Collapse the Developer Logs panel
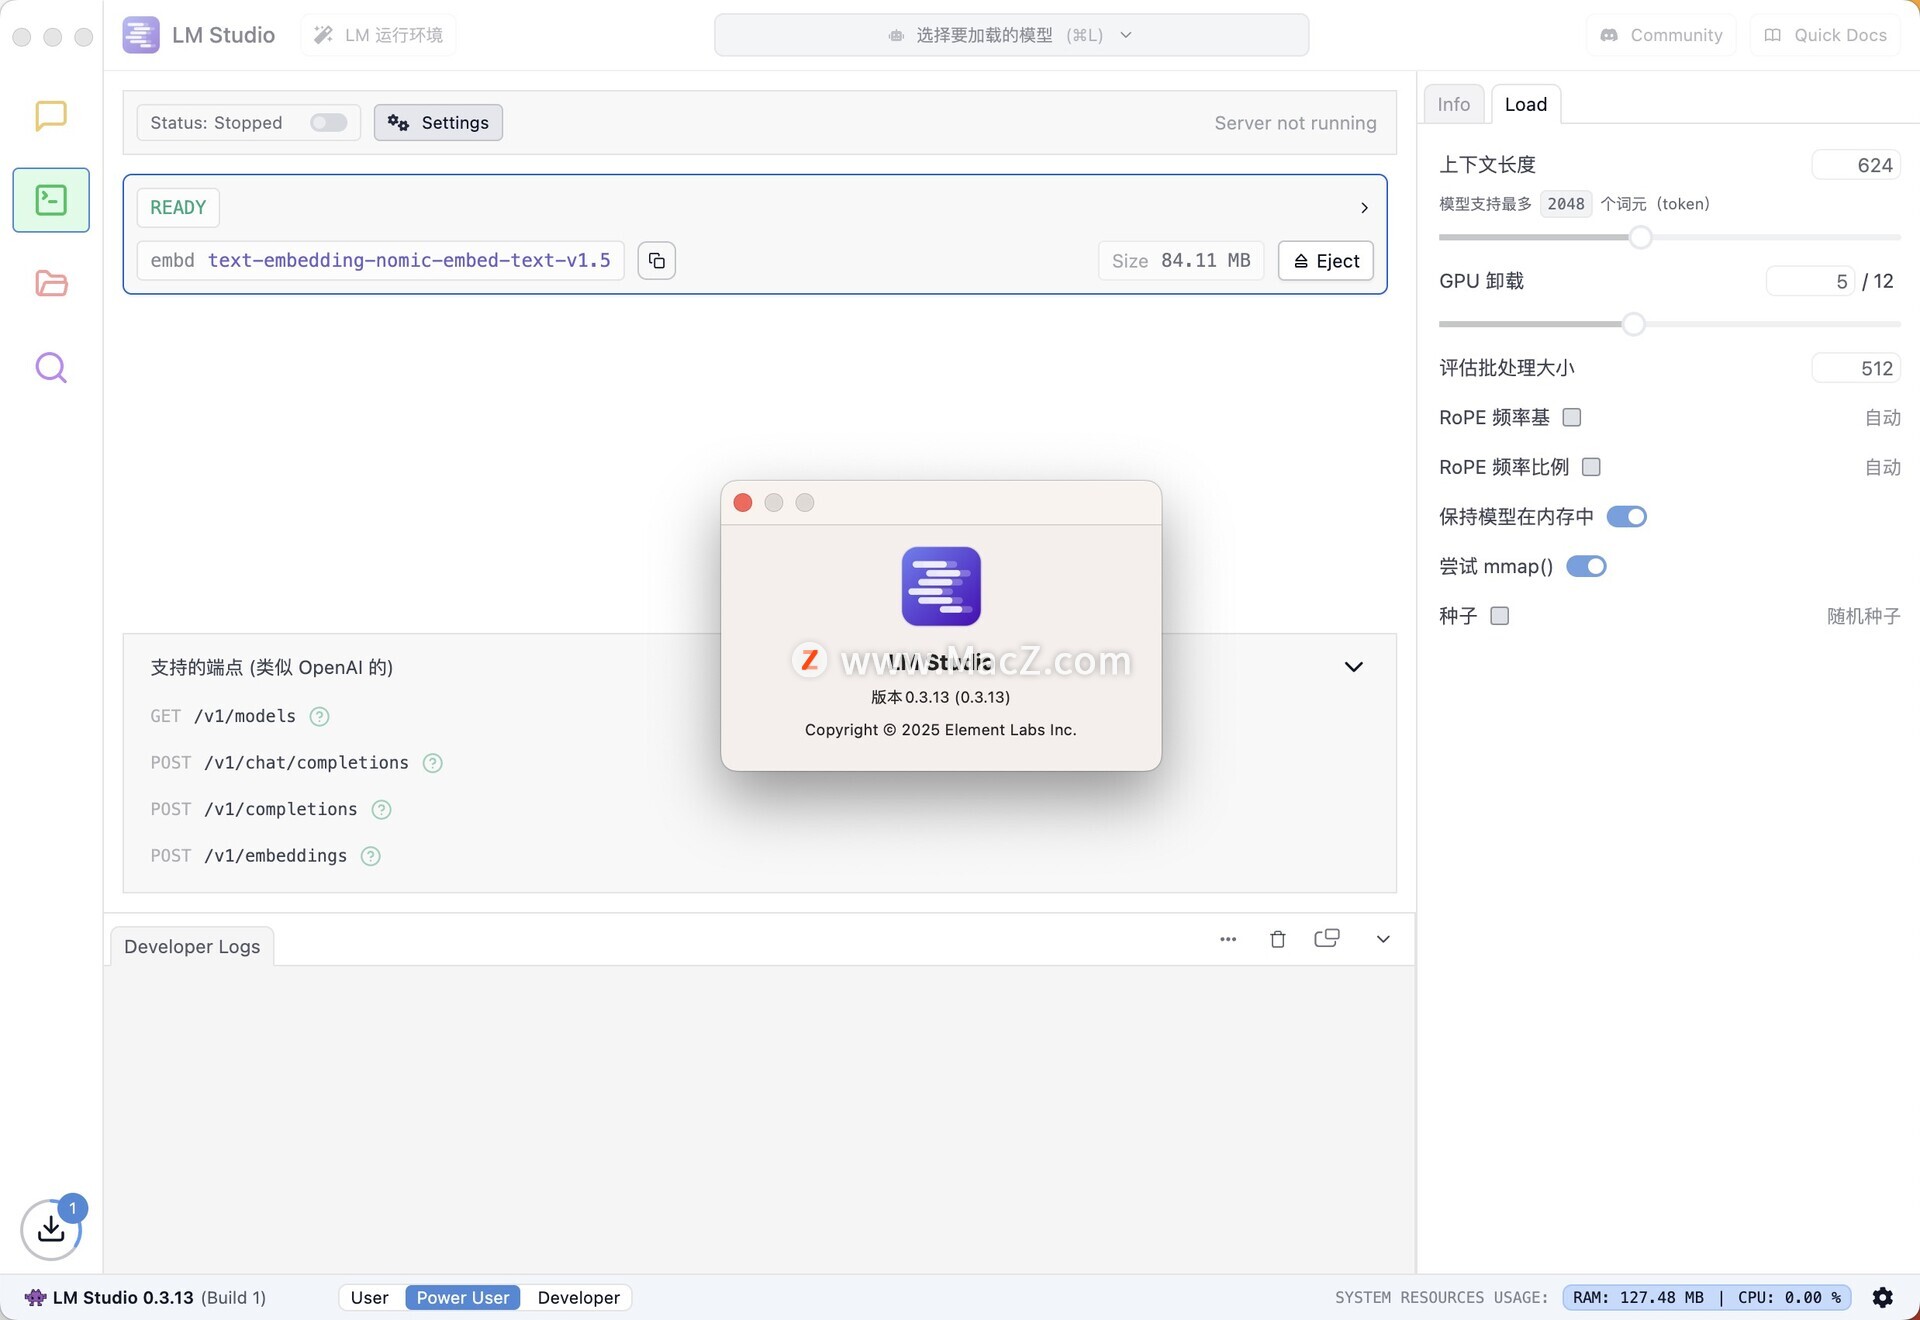Image resolution: width=1920 pixels, height=1320 pixels. point(1383,939)
